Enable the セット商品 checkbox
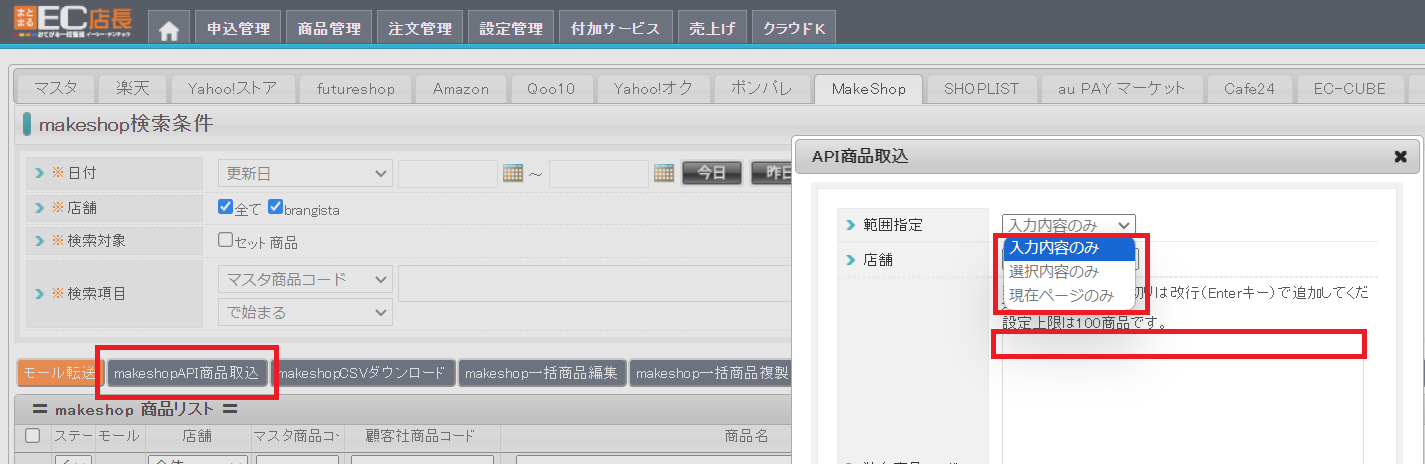The width and height of the screenshot is (1425, 466). pos(225,240)
